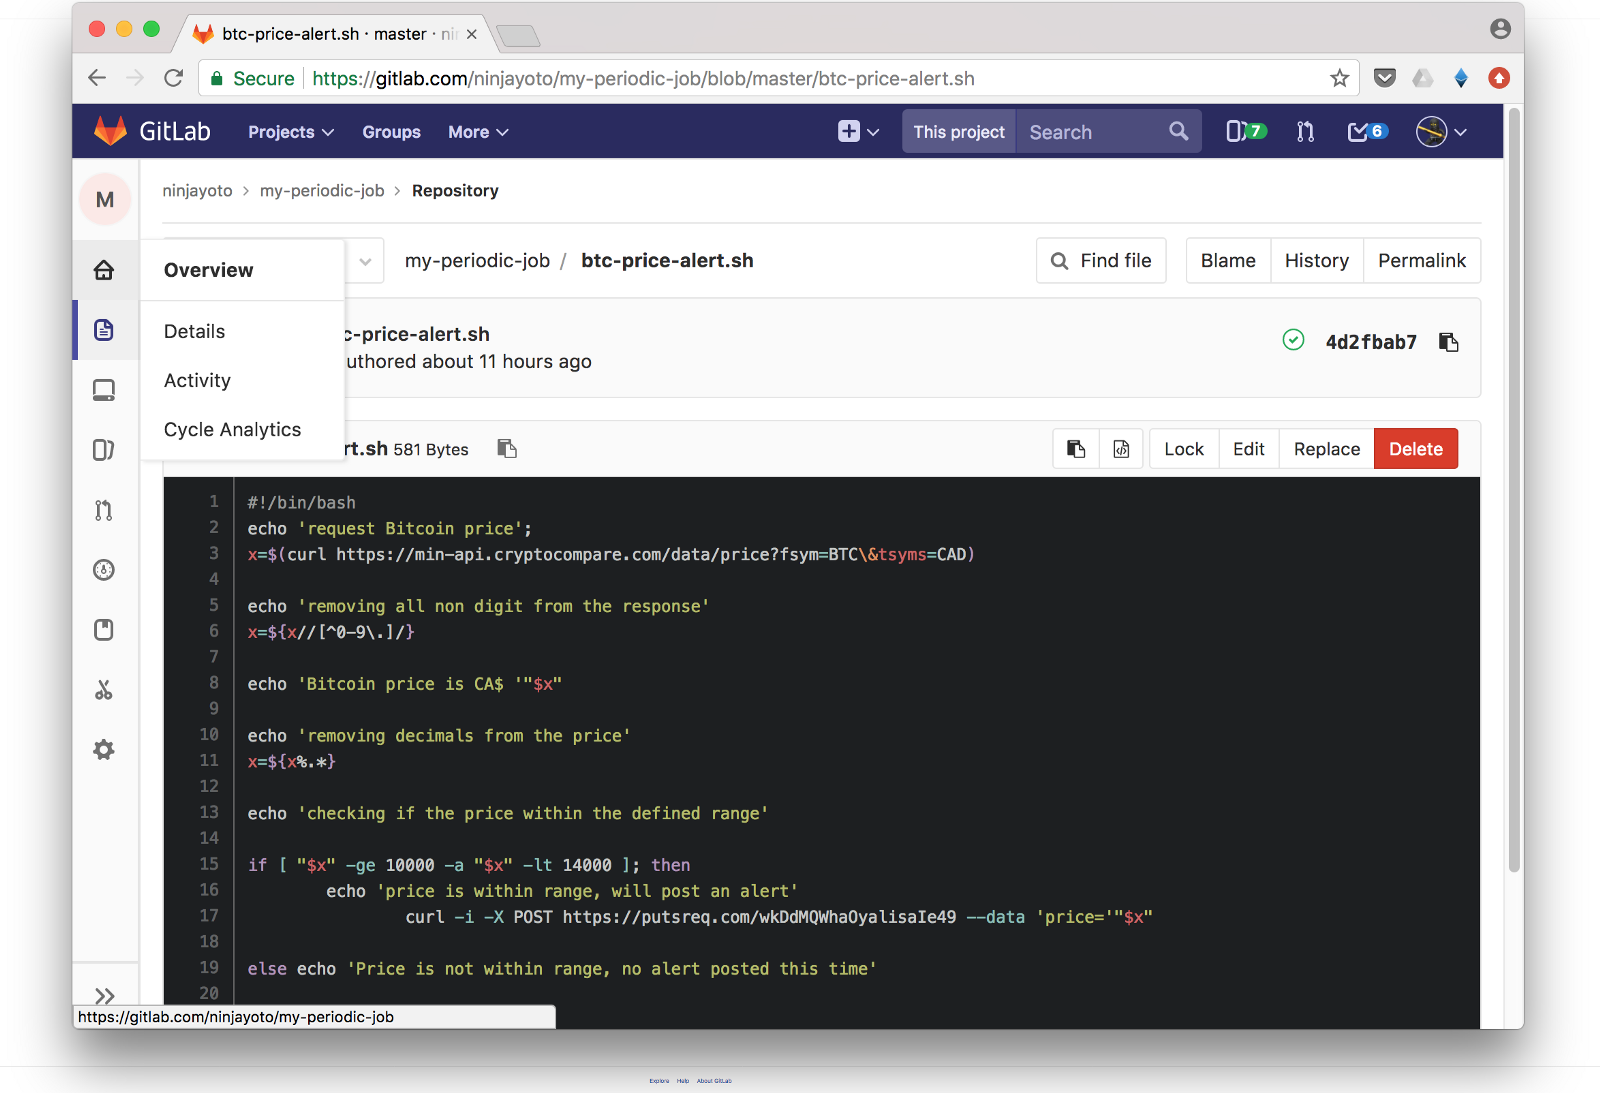The width and height of the screenshot is (1600, 1093).
Task: Copy the commit SHA 4d2fbab7
Action: coord(1449,342)
